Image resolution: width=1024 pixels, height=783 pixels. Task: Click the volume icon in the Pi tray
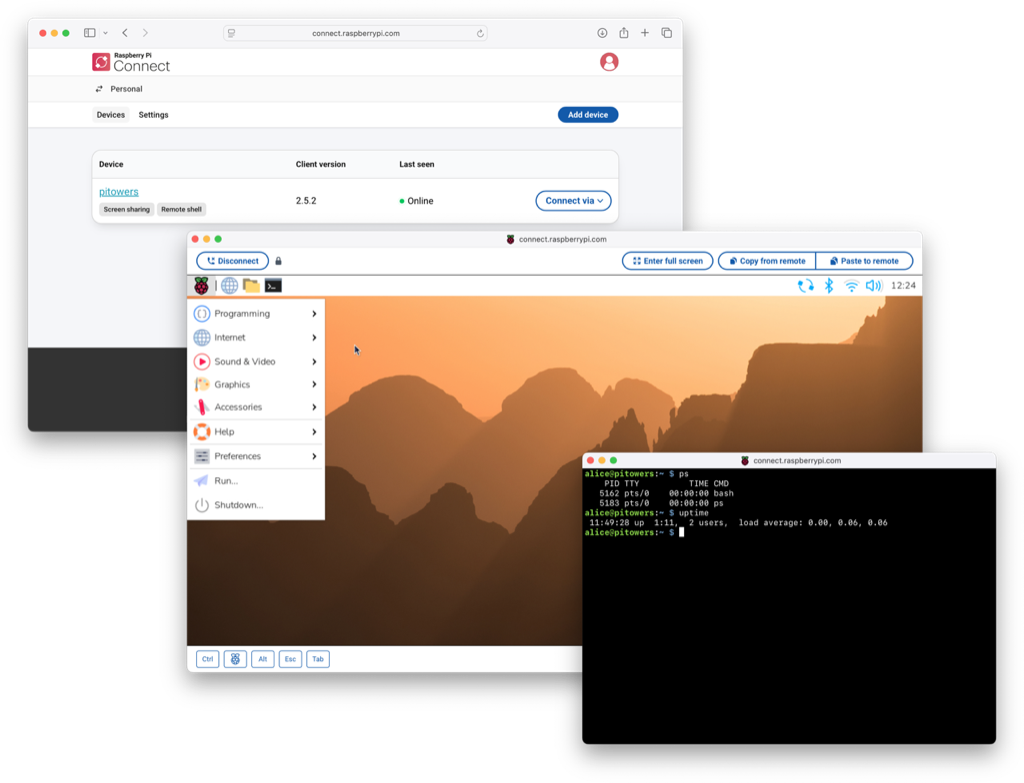pyautogui.click(x=873, y=285)
